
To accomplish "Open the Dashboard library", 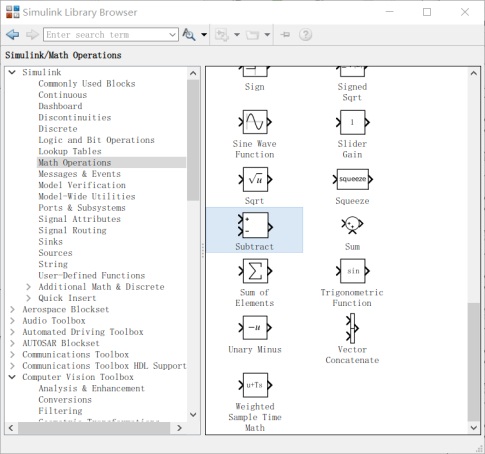I will point(60,106).
